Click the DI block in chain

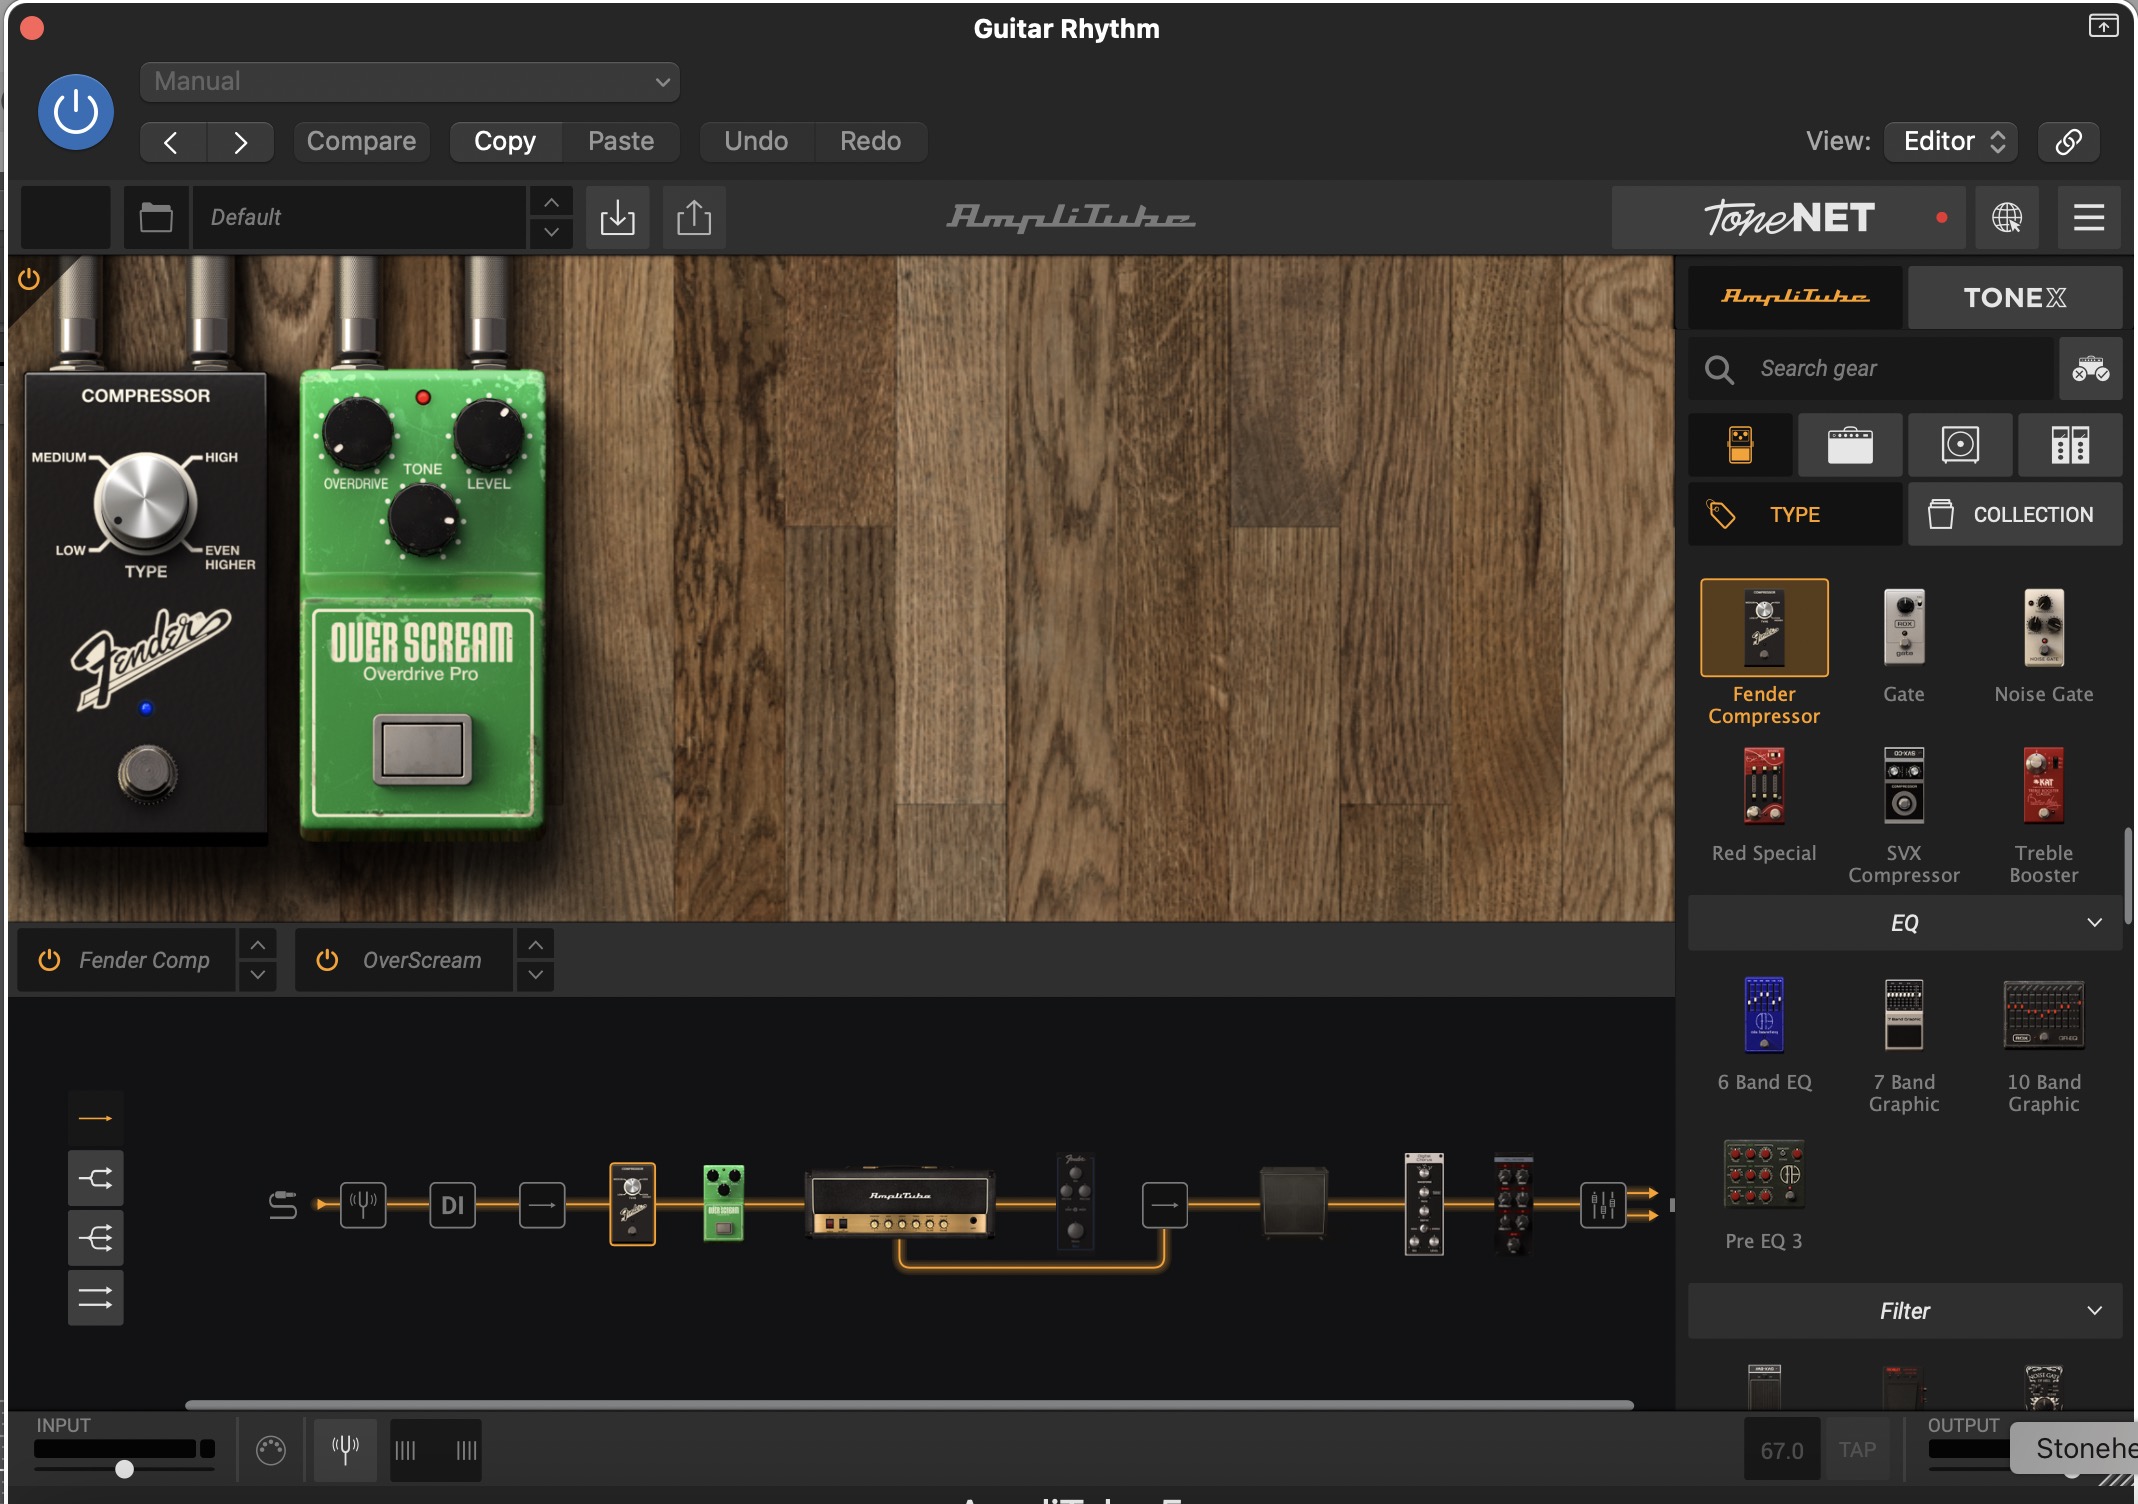(452, 1204)
